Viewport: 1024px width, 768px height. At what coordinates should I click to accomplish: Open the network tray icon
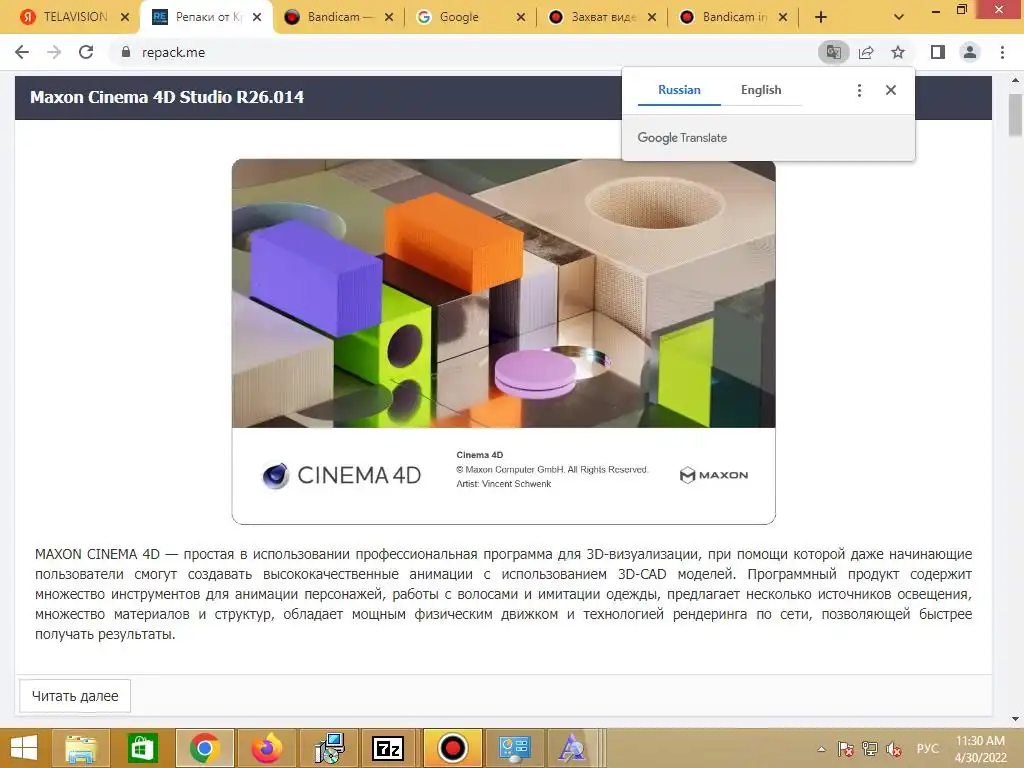pos(870,749)
